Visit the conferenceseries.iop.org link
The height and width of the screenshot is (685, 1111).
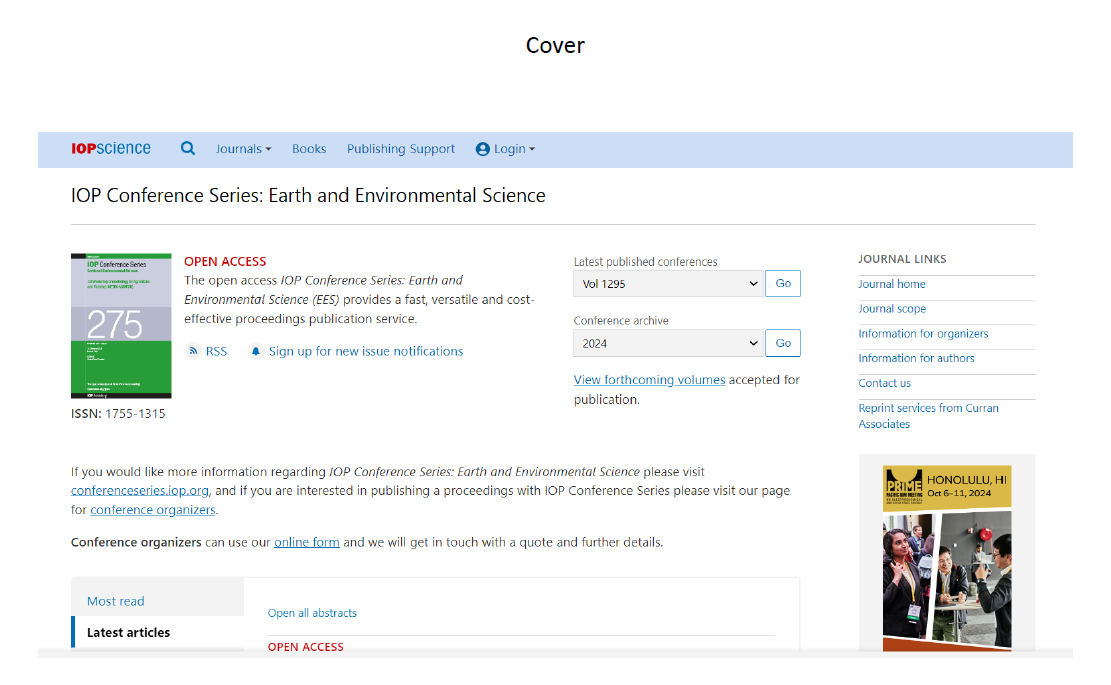pos(140,490)
